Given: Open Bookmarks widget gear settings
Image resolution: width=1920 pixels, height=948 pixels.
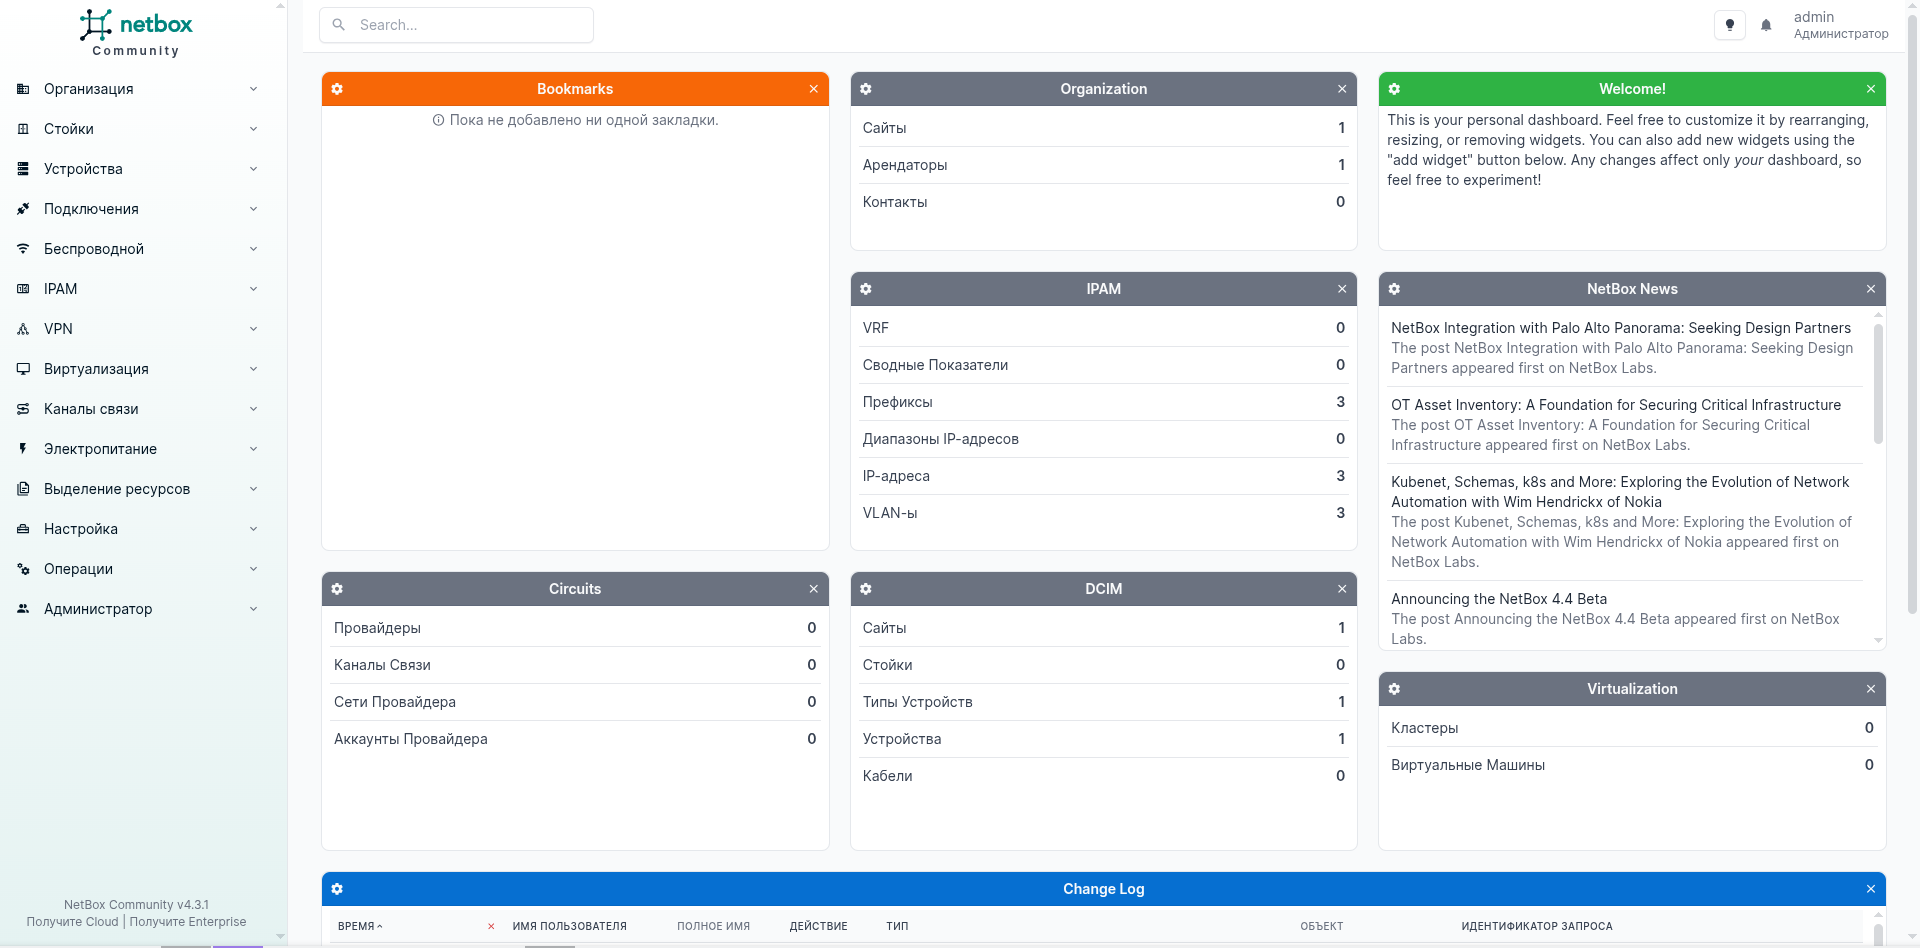Looking at the screenshot, I should pos(337,89).
